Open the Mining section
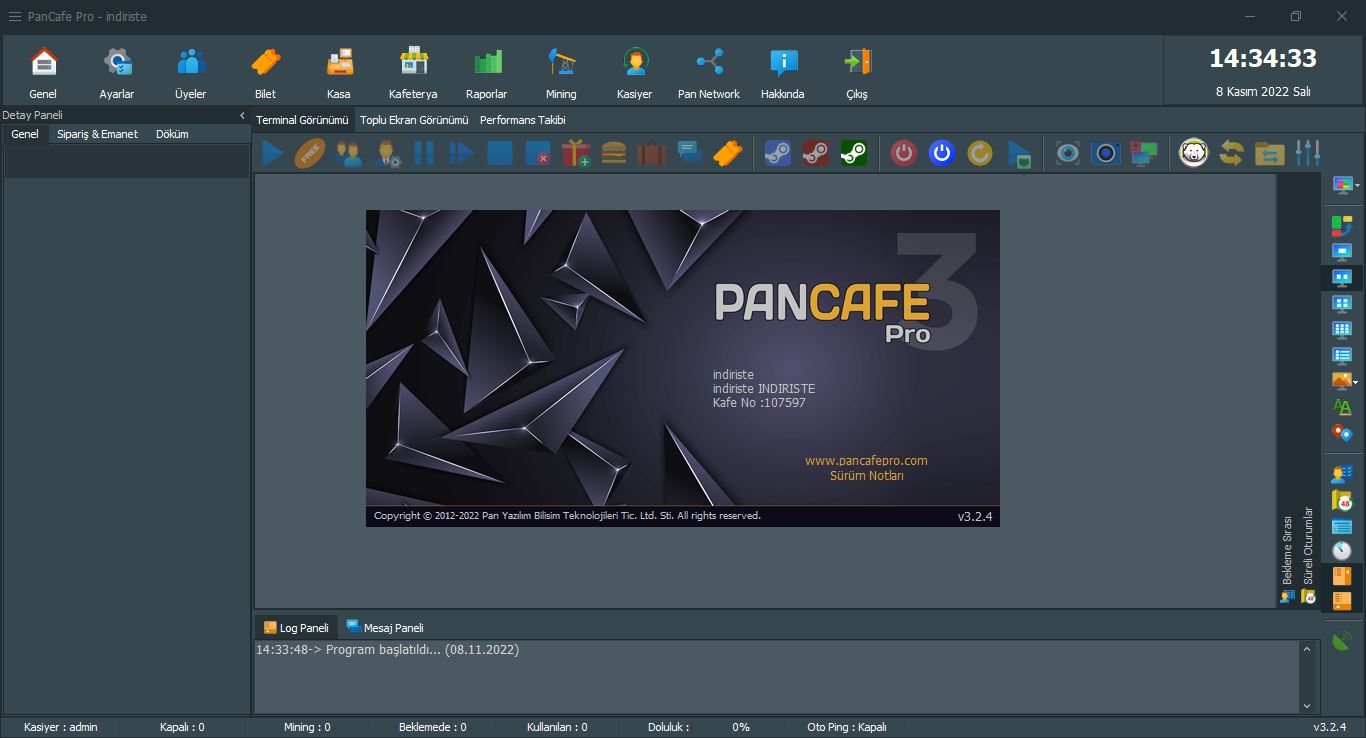This screenshot has height=738, width=1366. tap(561, 73)
